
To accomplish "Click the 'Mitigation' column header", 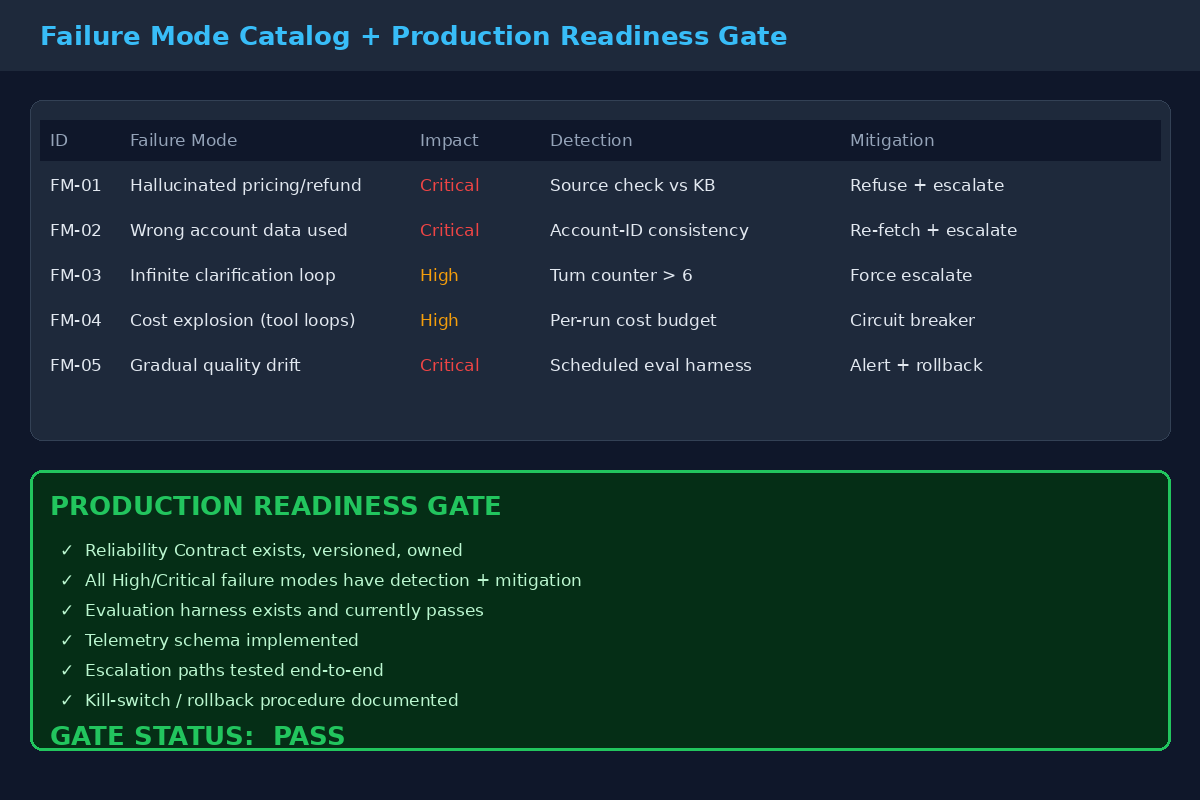I will click(892, 141).
